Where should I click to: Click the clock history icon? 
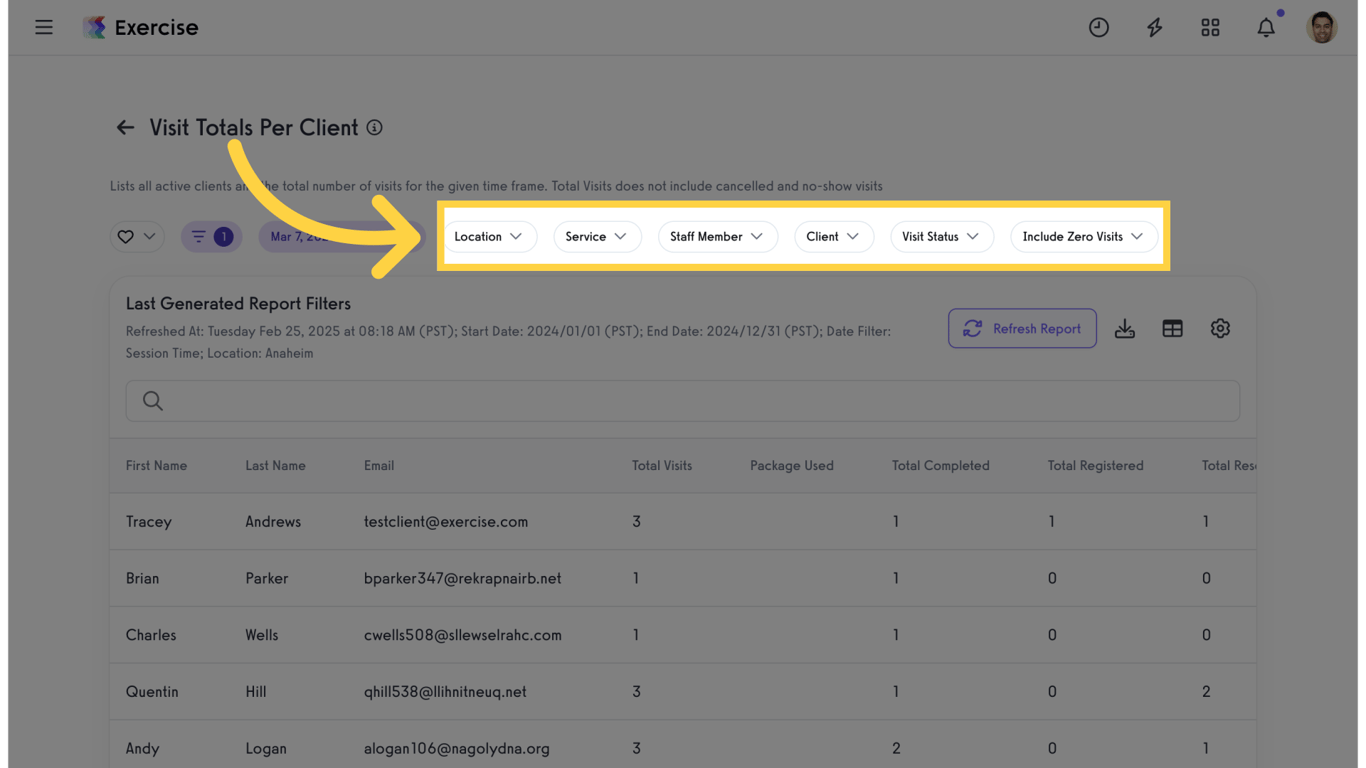point(1098,27)
